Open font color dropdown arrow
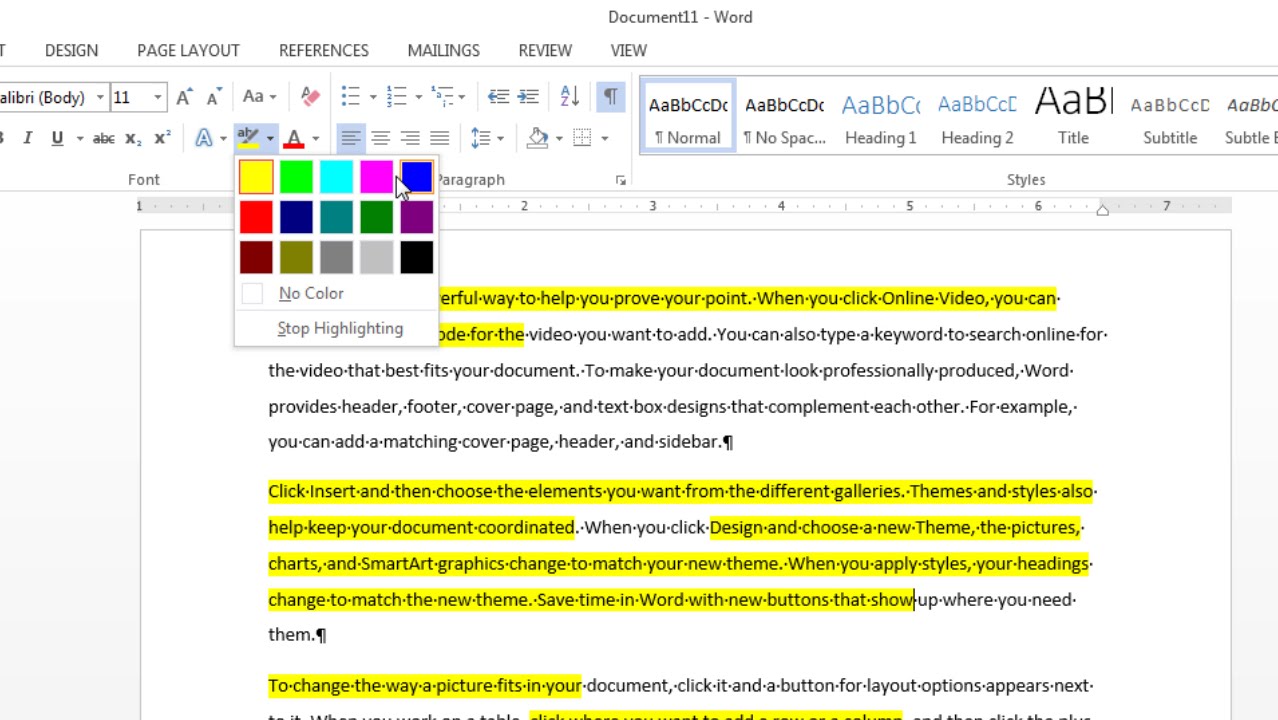 pyautogui.click(x=315, y=138)
